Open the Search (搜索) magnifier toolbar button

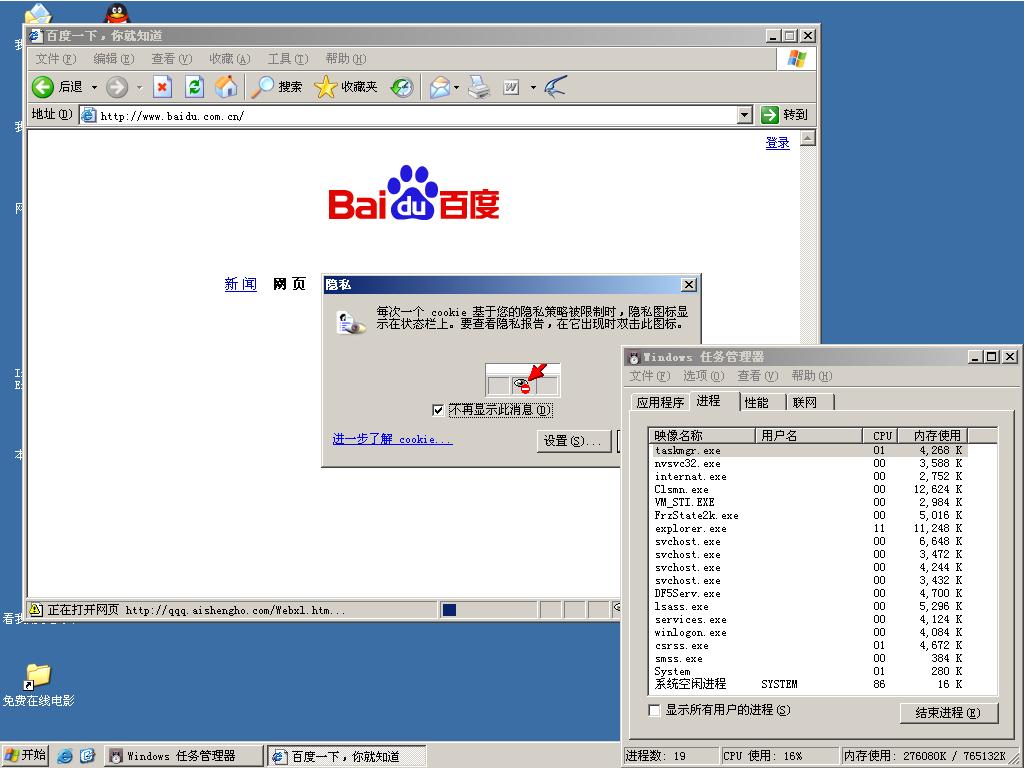click(x=277, y=87)
